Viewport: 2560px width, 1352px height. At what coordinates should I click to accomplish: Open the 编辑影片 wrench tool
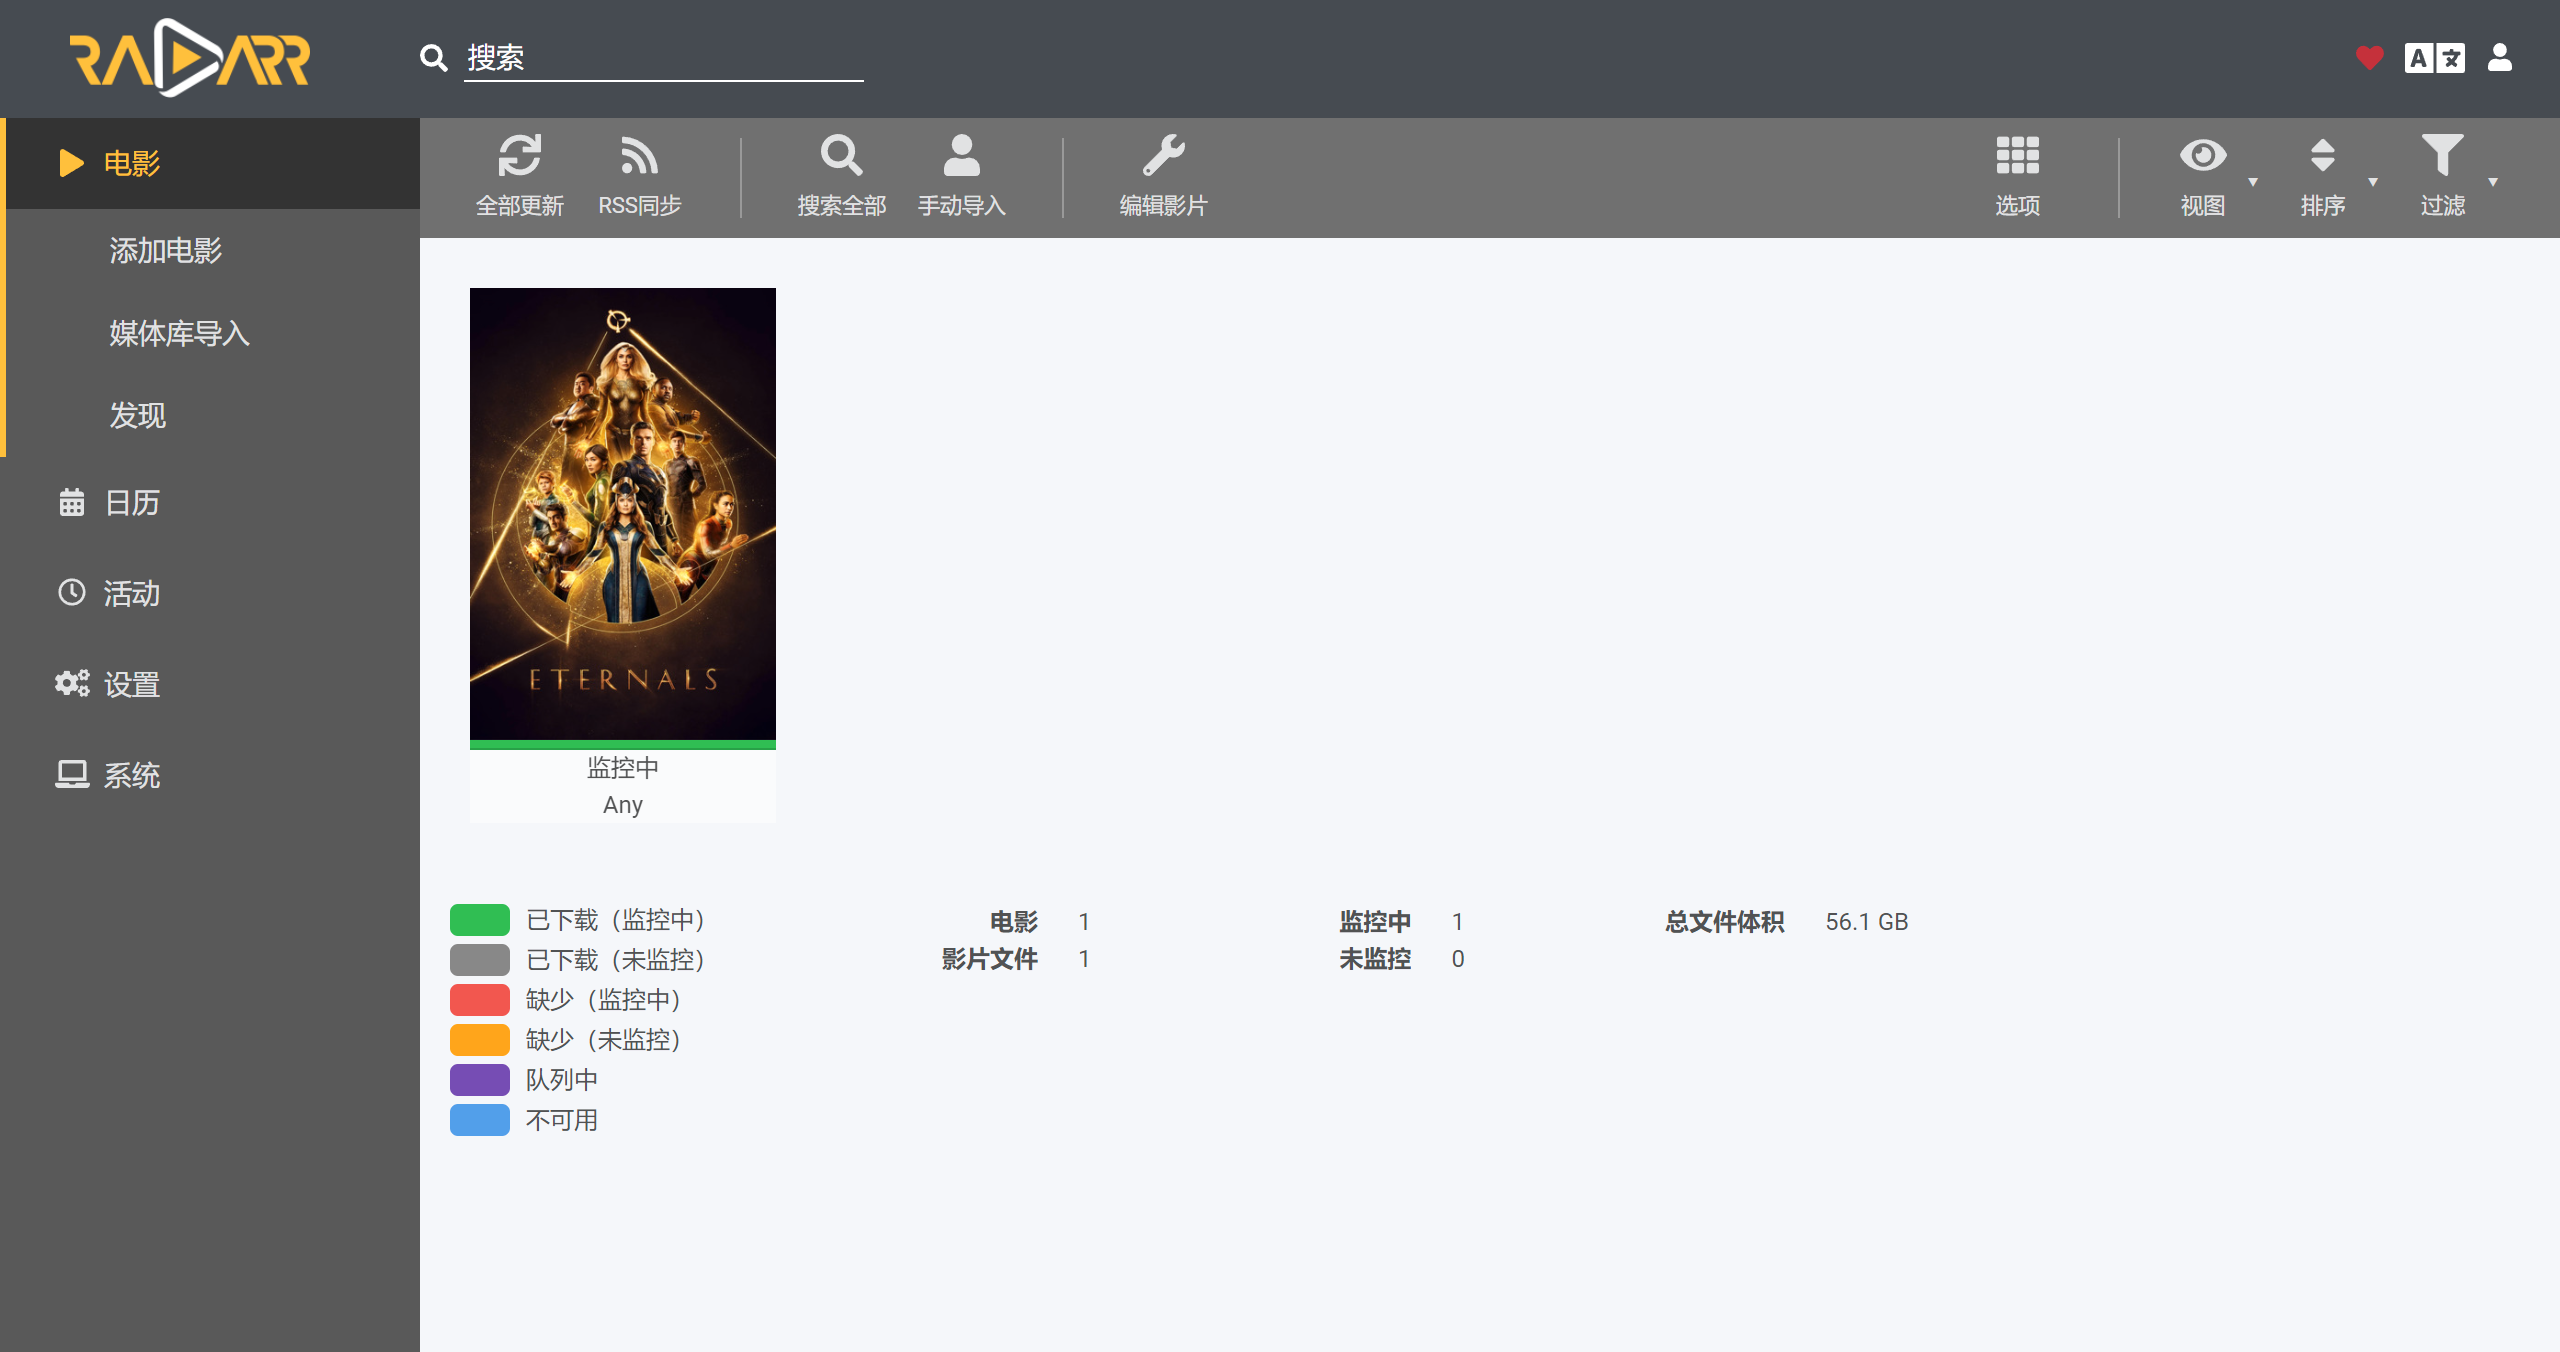point(1163,157)
